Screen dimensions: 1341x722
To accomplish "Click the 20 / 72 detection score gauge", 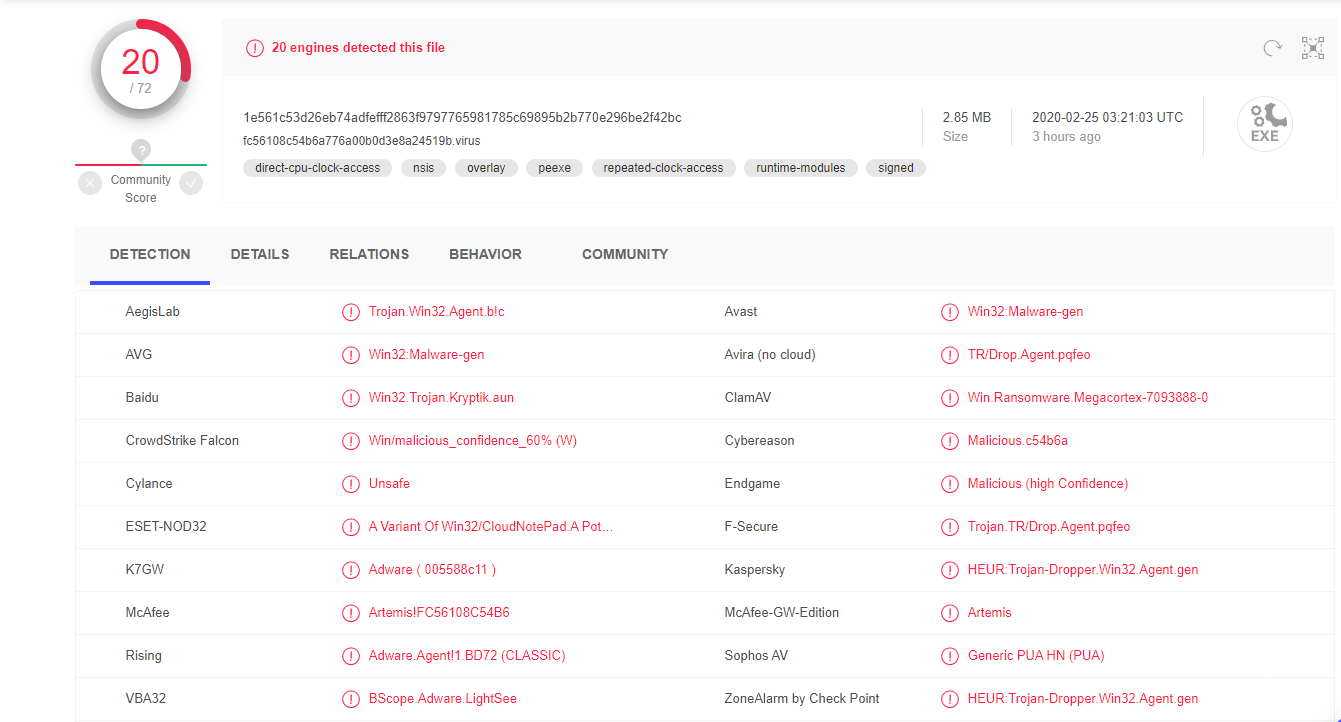I will [x=141, y=68].
